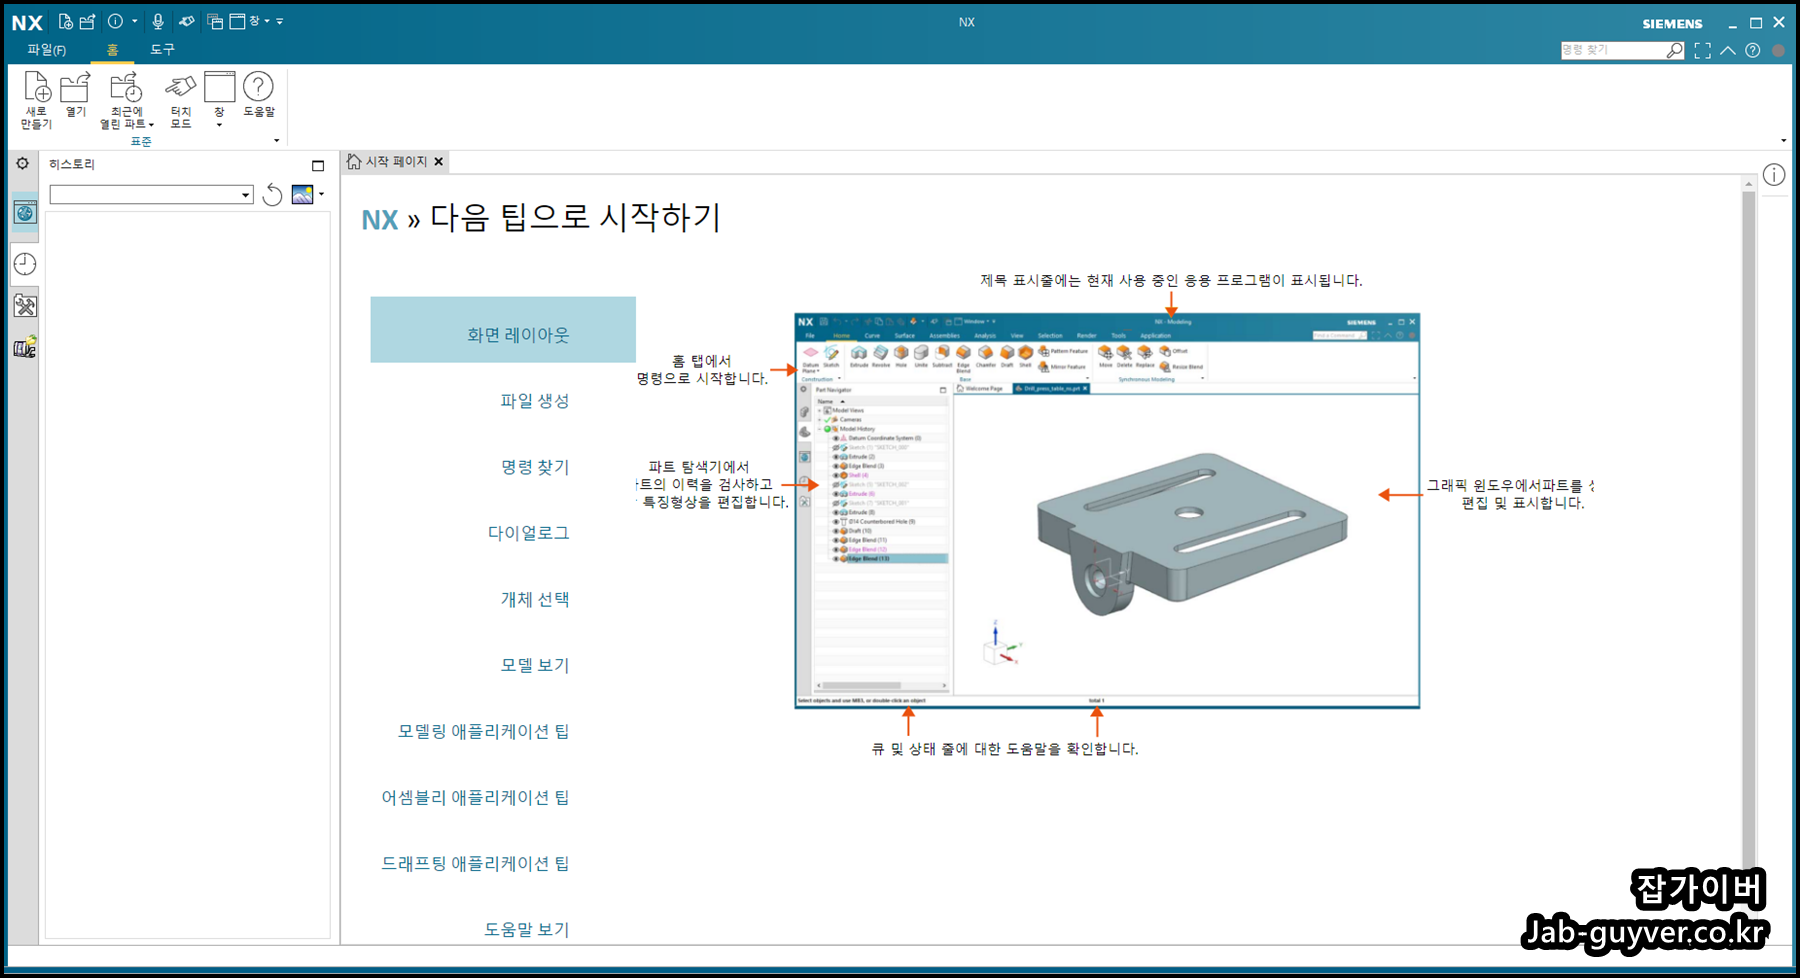Image resolution: width=1800 pixels, height=978 pixels.
Task: Open resource bar settings gear icon
Action: click(23, 163)
